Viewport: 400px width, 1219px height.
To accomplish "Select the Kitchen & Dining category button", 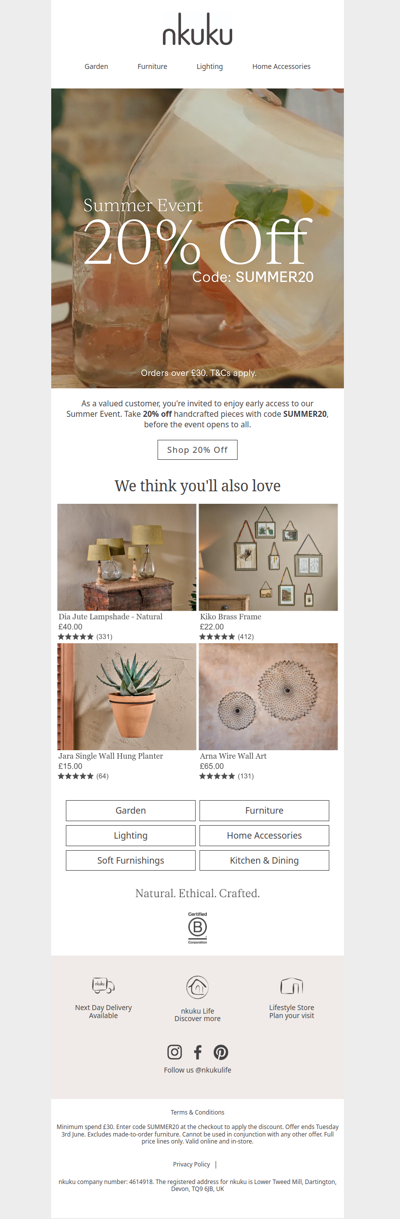I will point(264,860).
